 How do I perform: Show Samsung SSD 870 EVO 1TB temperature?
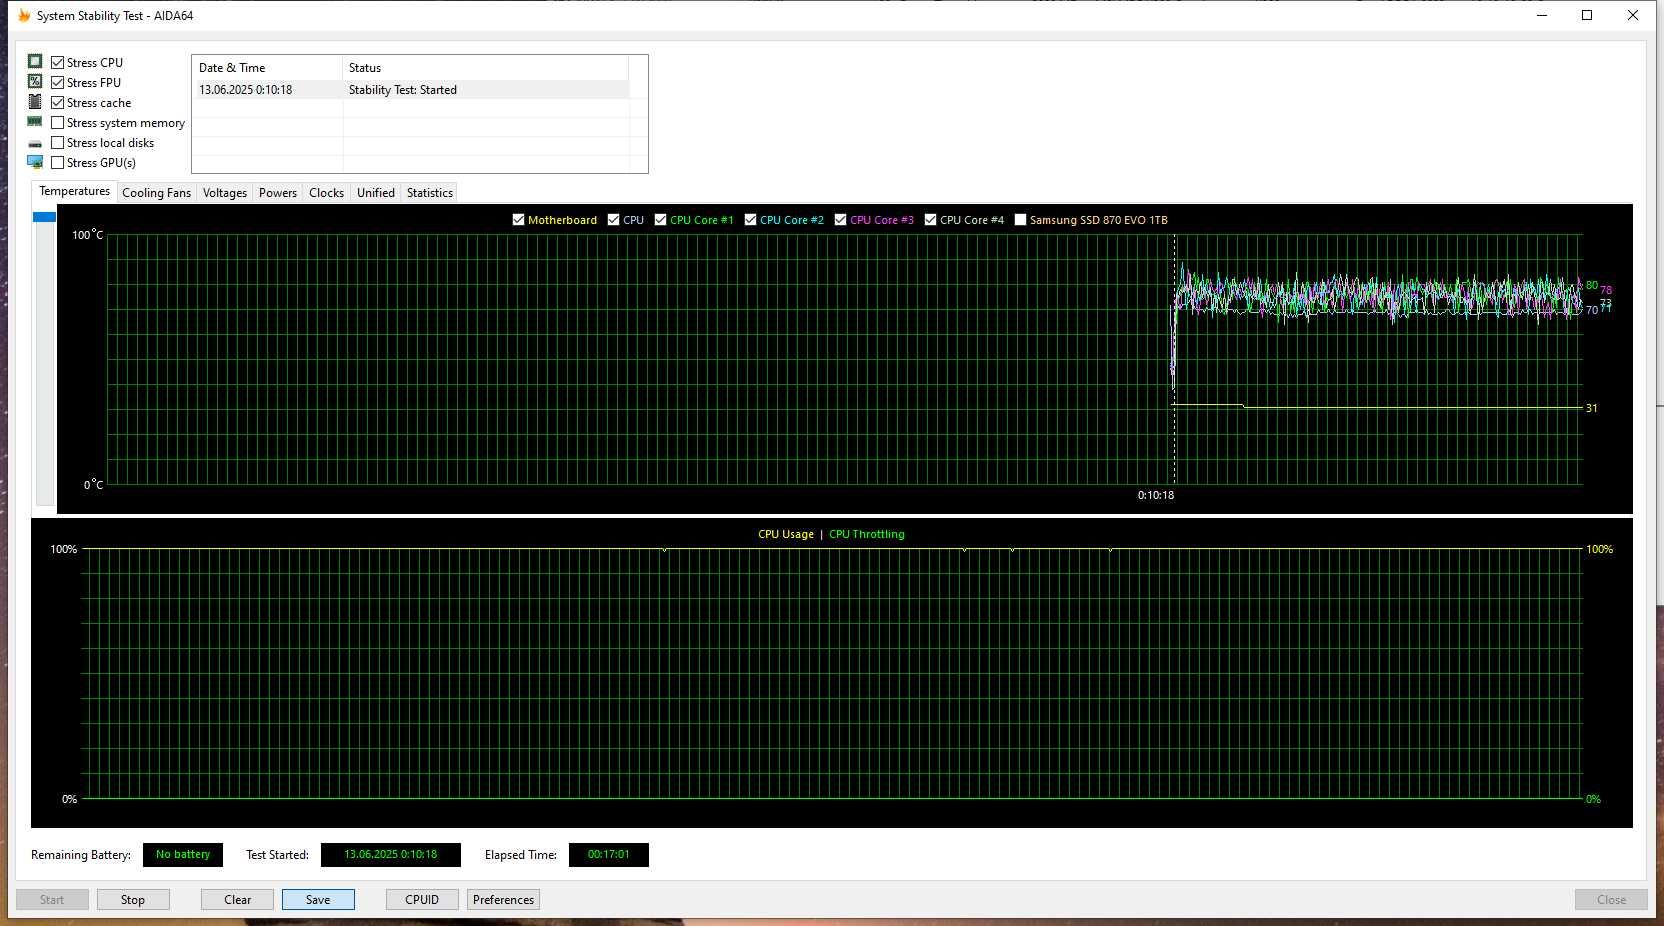coord(1020,220)
